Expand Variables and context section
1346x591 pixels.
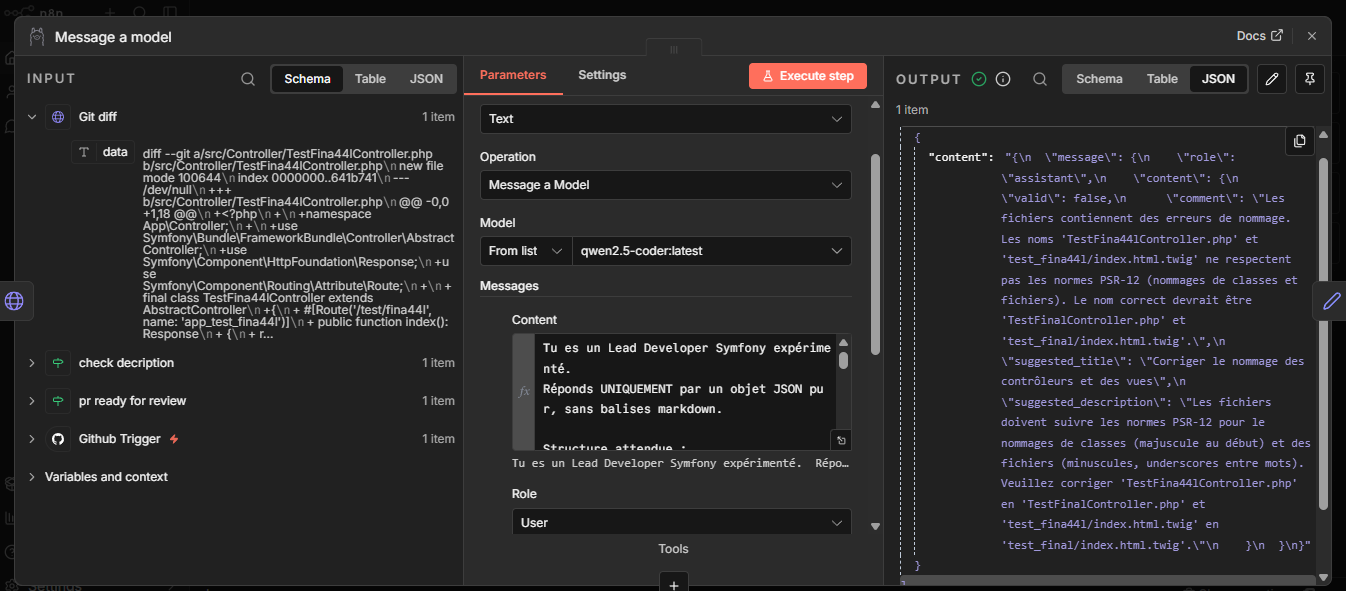(x=32, y=477)
